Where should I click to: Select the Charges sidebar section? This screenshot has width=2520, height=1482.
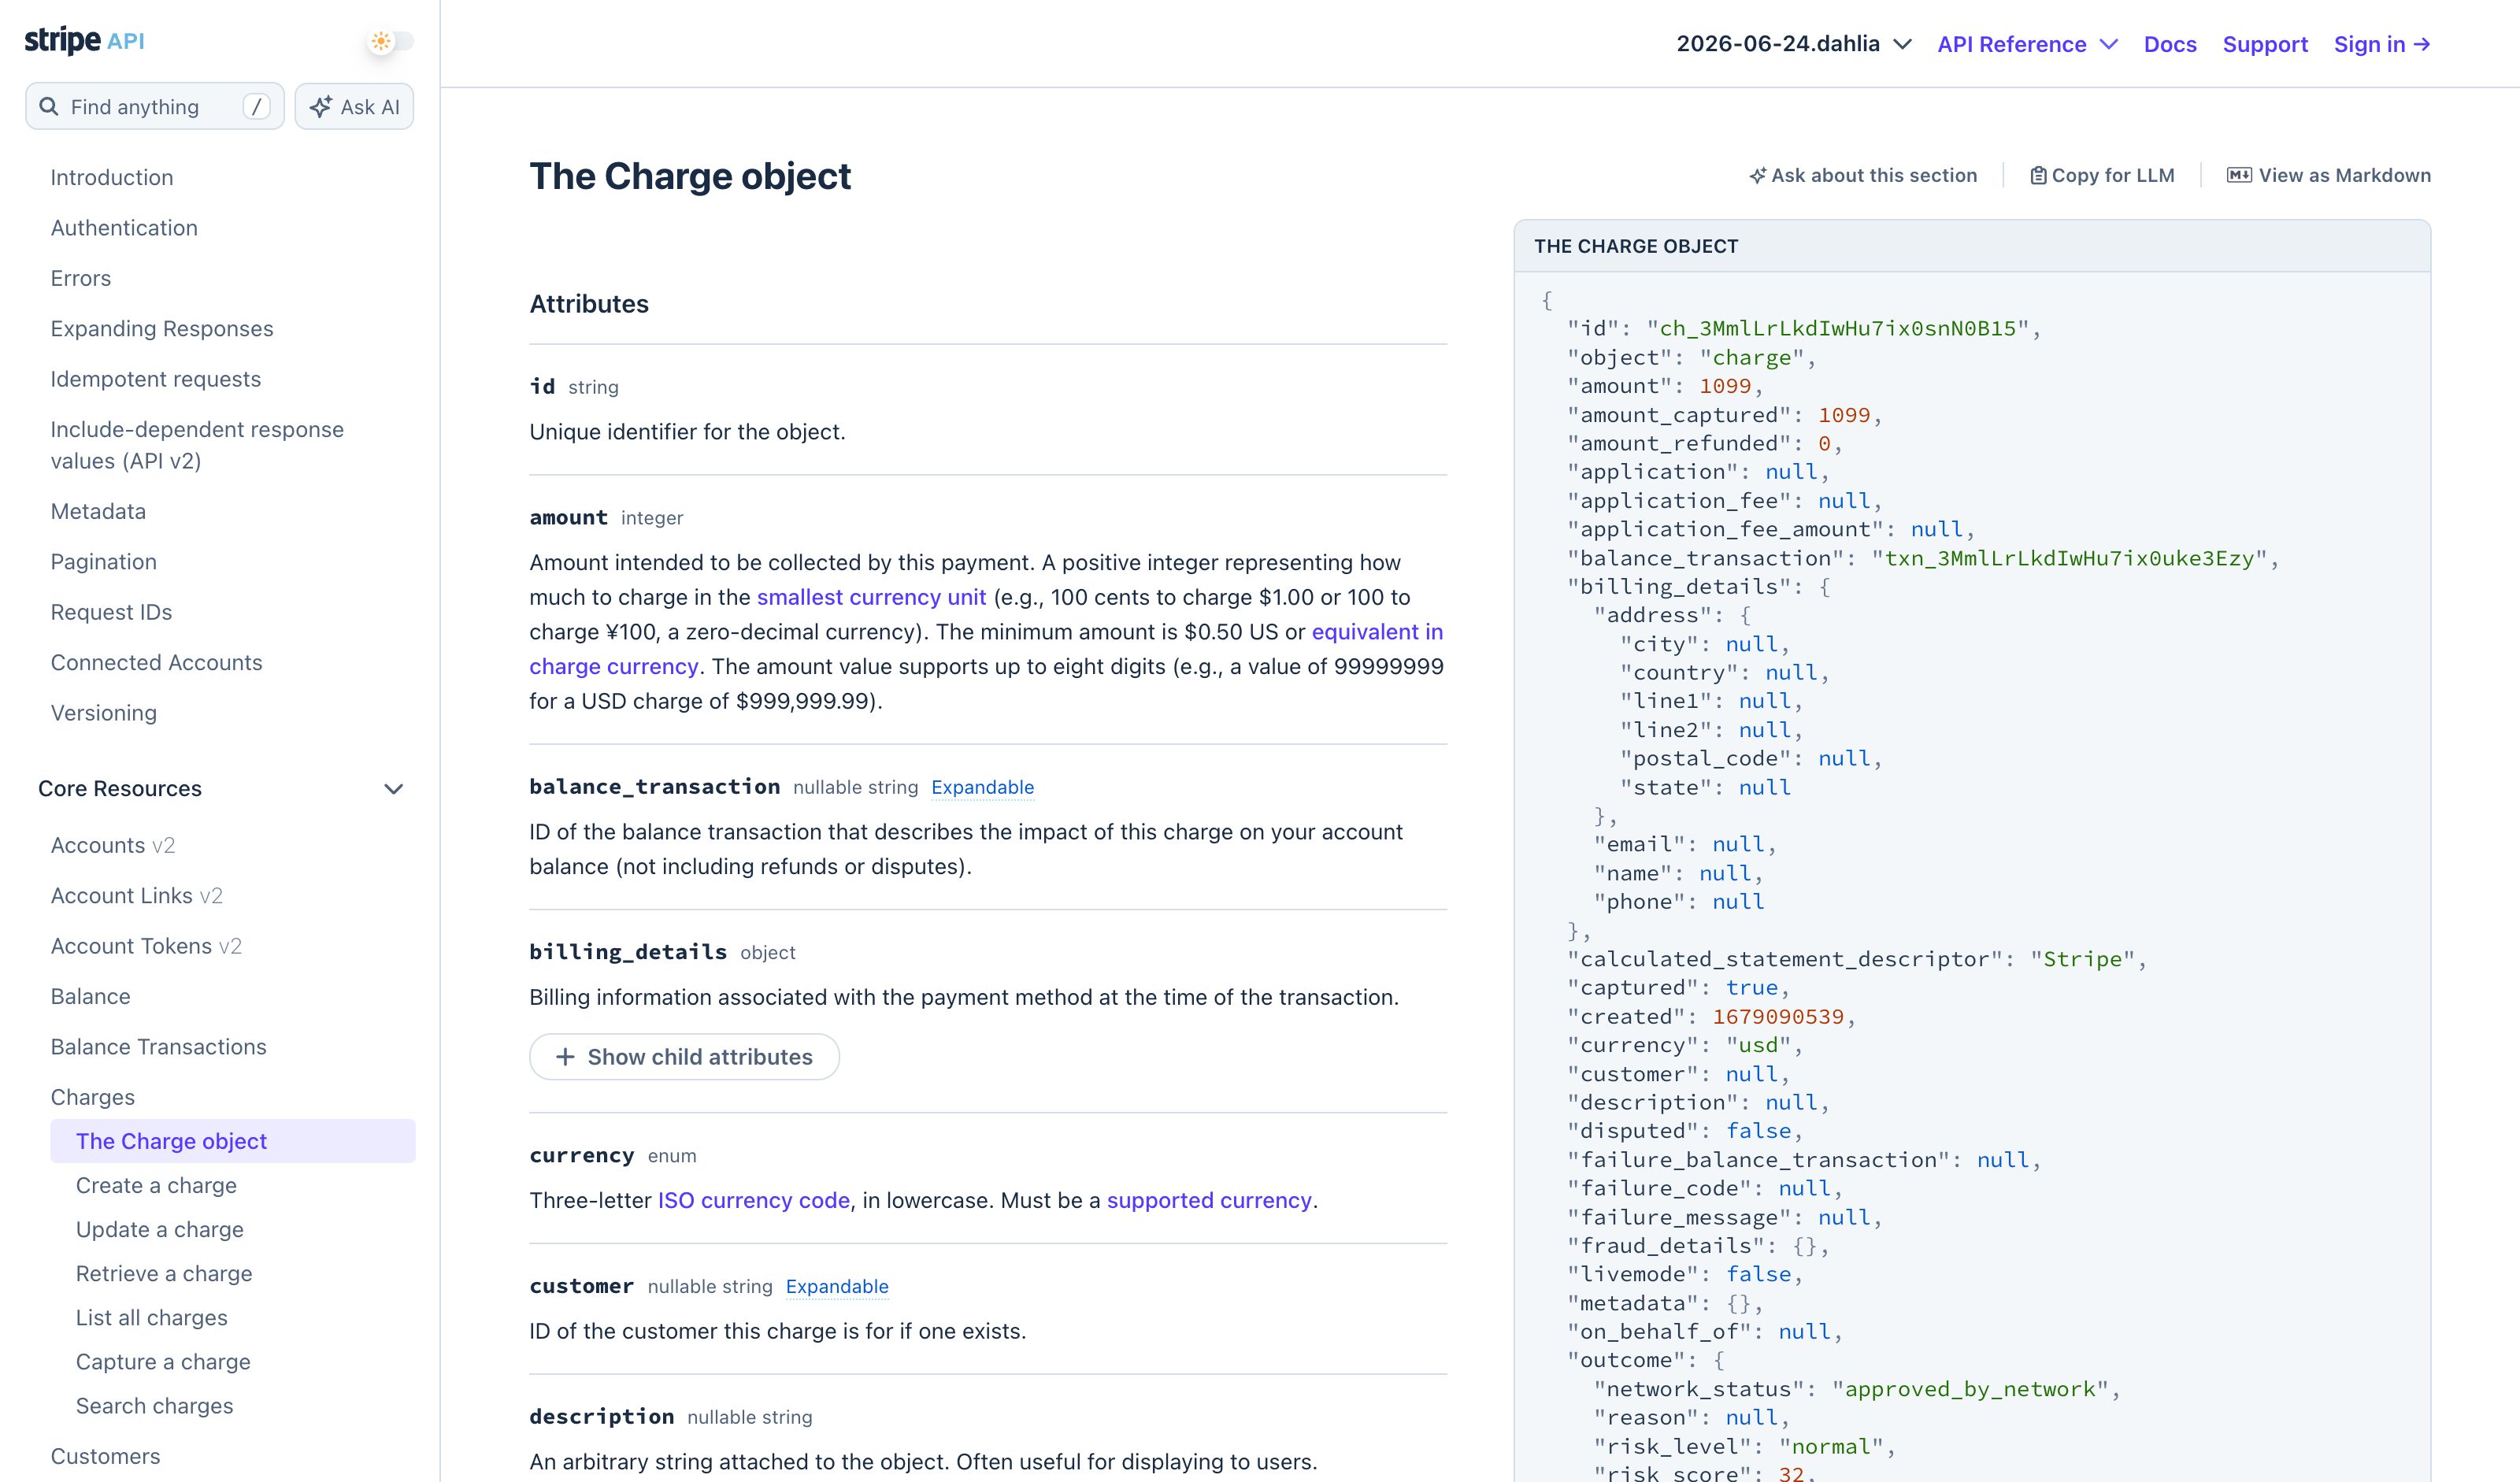[x=93, y=1097]
